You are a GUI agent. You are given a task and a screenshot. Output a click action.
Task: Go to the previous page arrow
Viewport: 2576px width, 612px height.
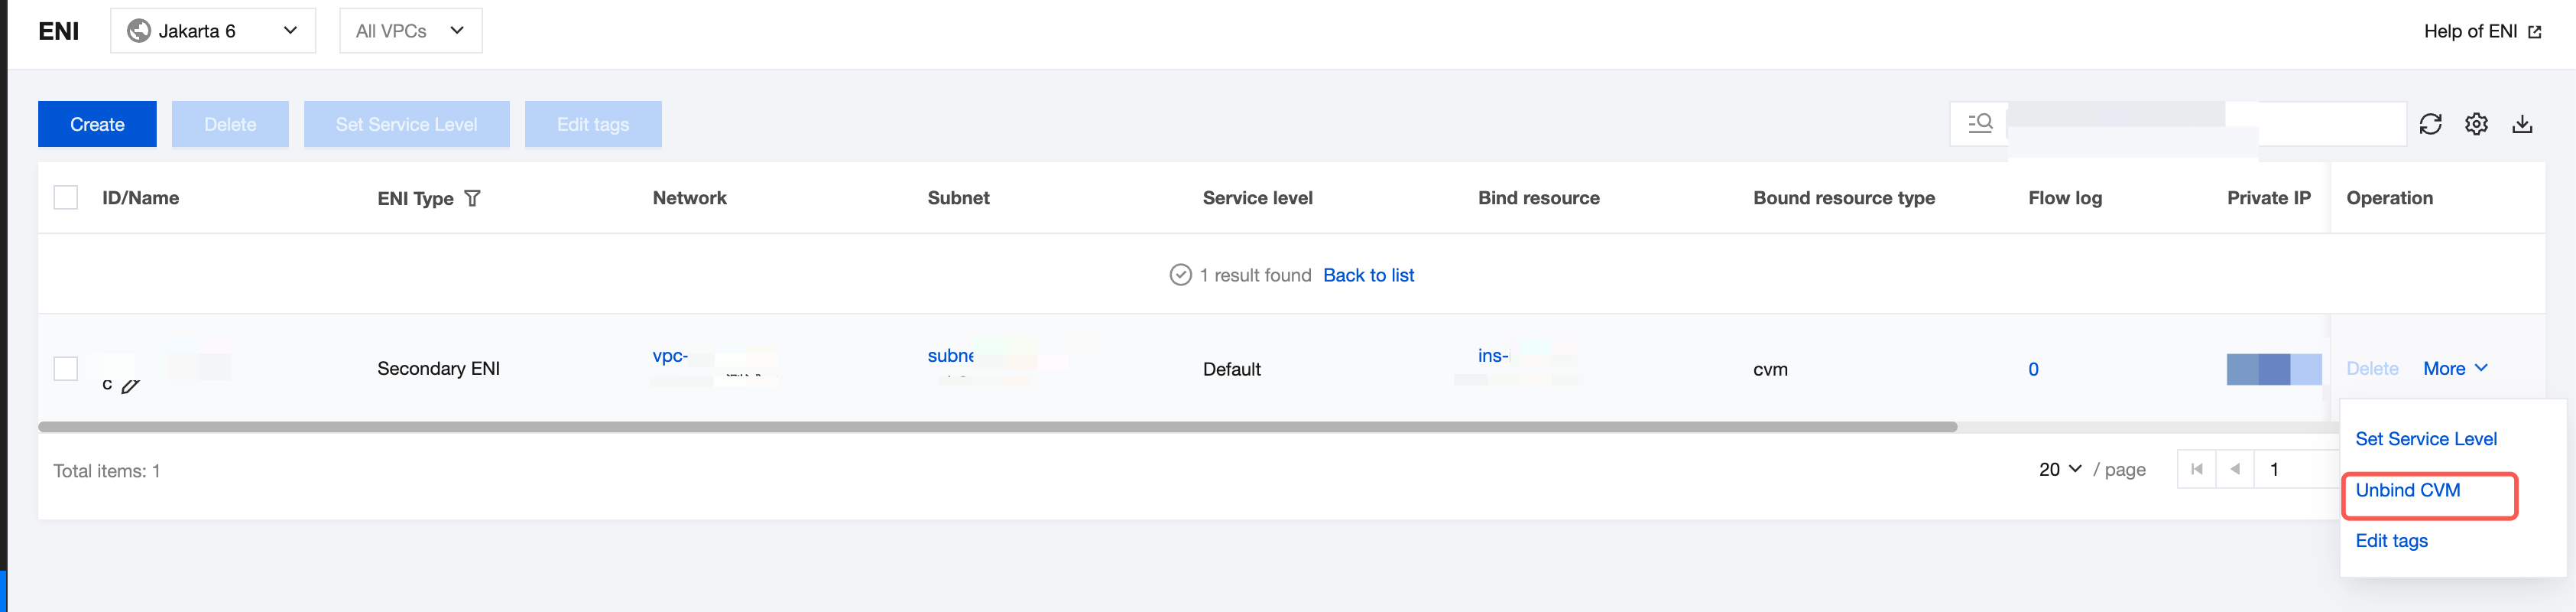[x=2234, y=469]
